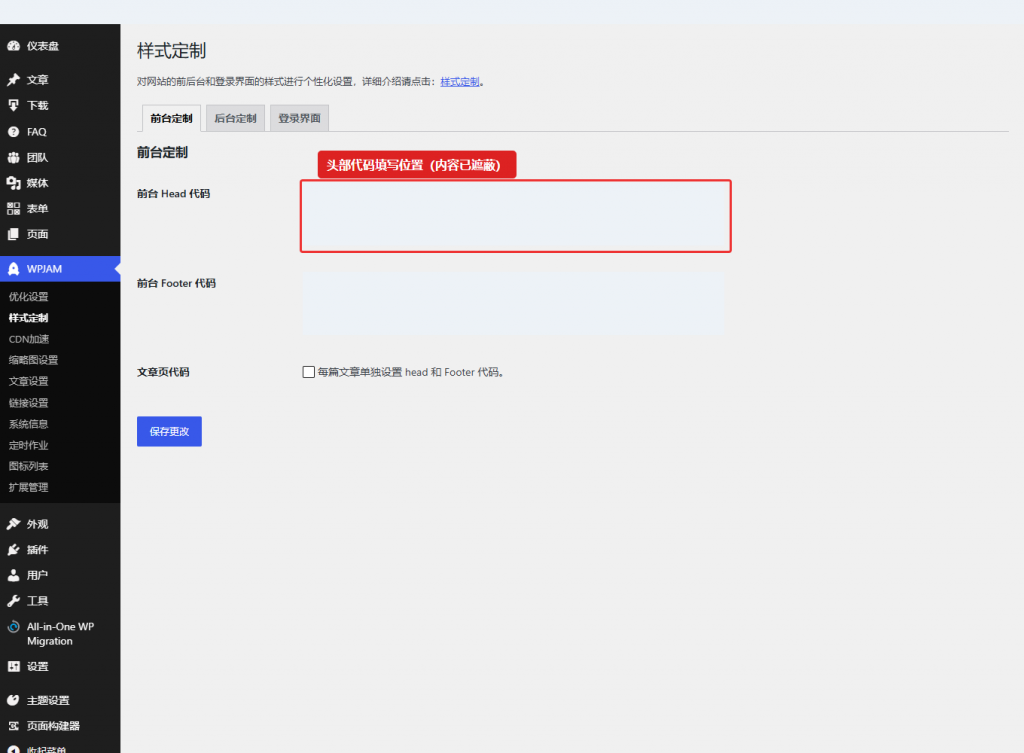
Task: Click the wrench icon beside 工具
Action: [13, 601]
